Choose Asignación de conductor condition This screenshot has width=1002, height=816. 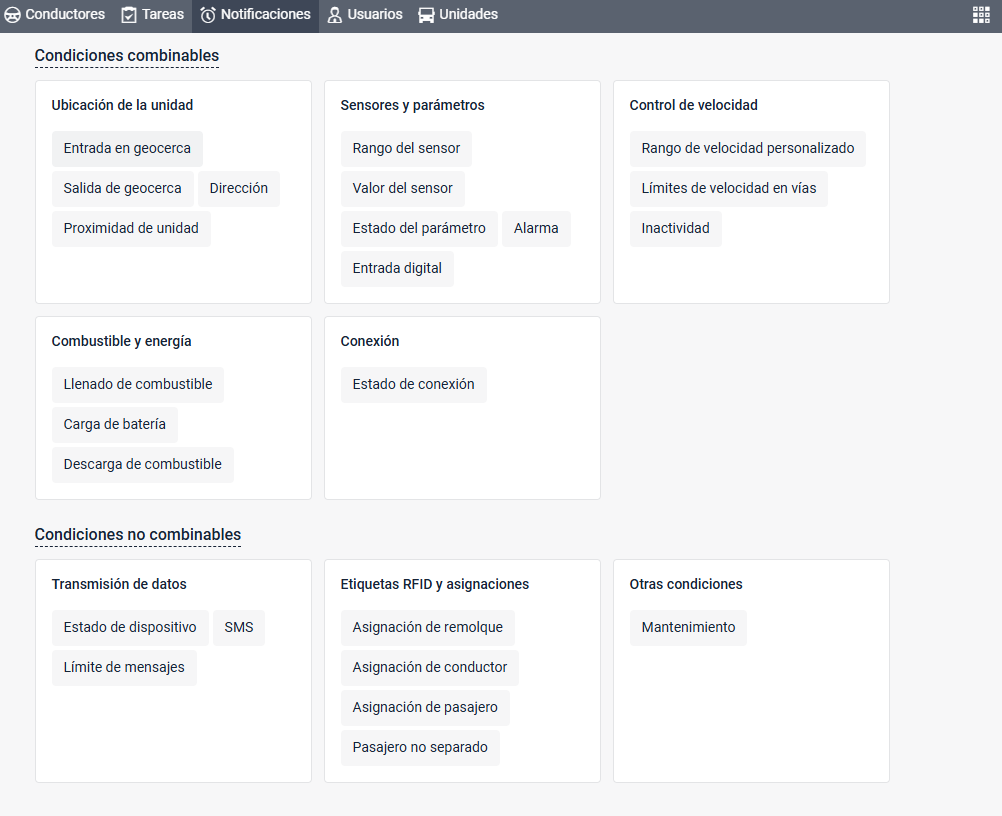click(430, 667)
